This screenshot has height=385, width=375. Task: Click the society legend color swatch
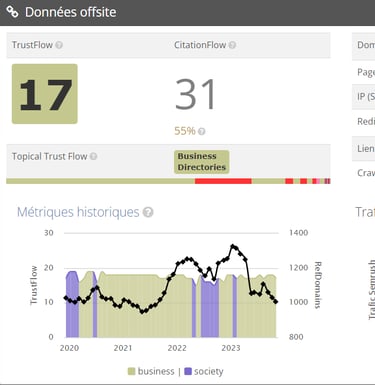click(x=188, y=371)
